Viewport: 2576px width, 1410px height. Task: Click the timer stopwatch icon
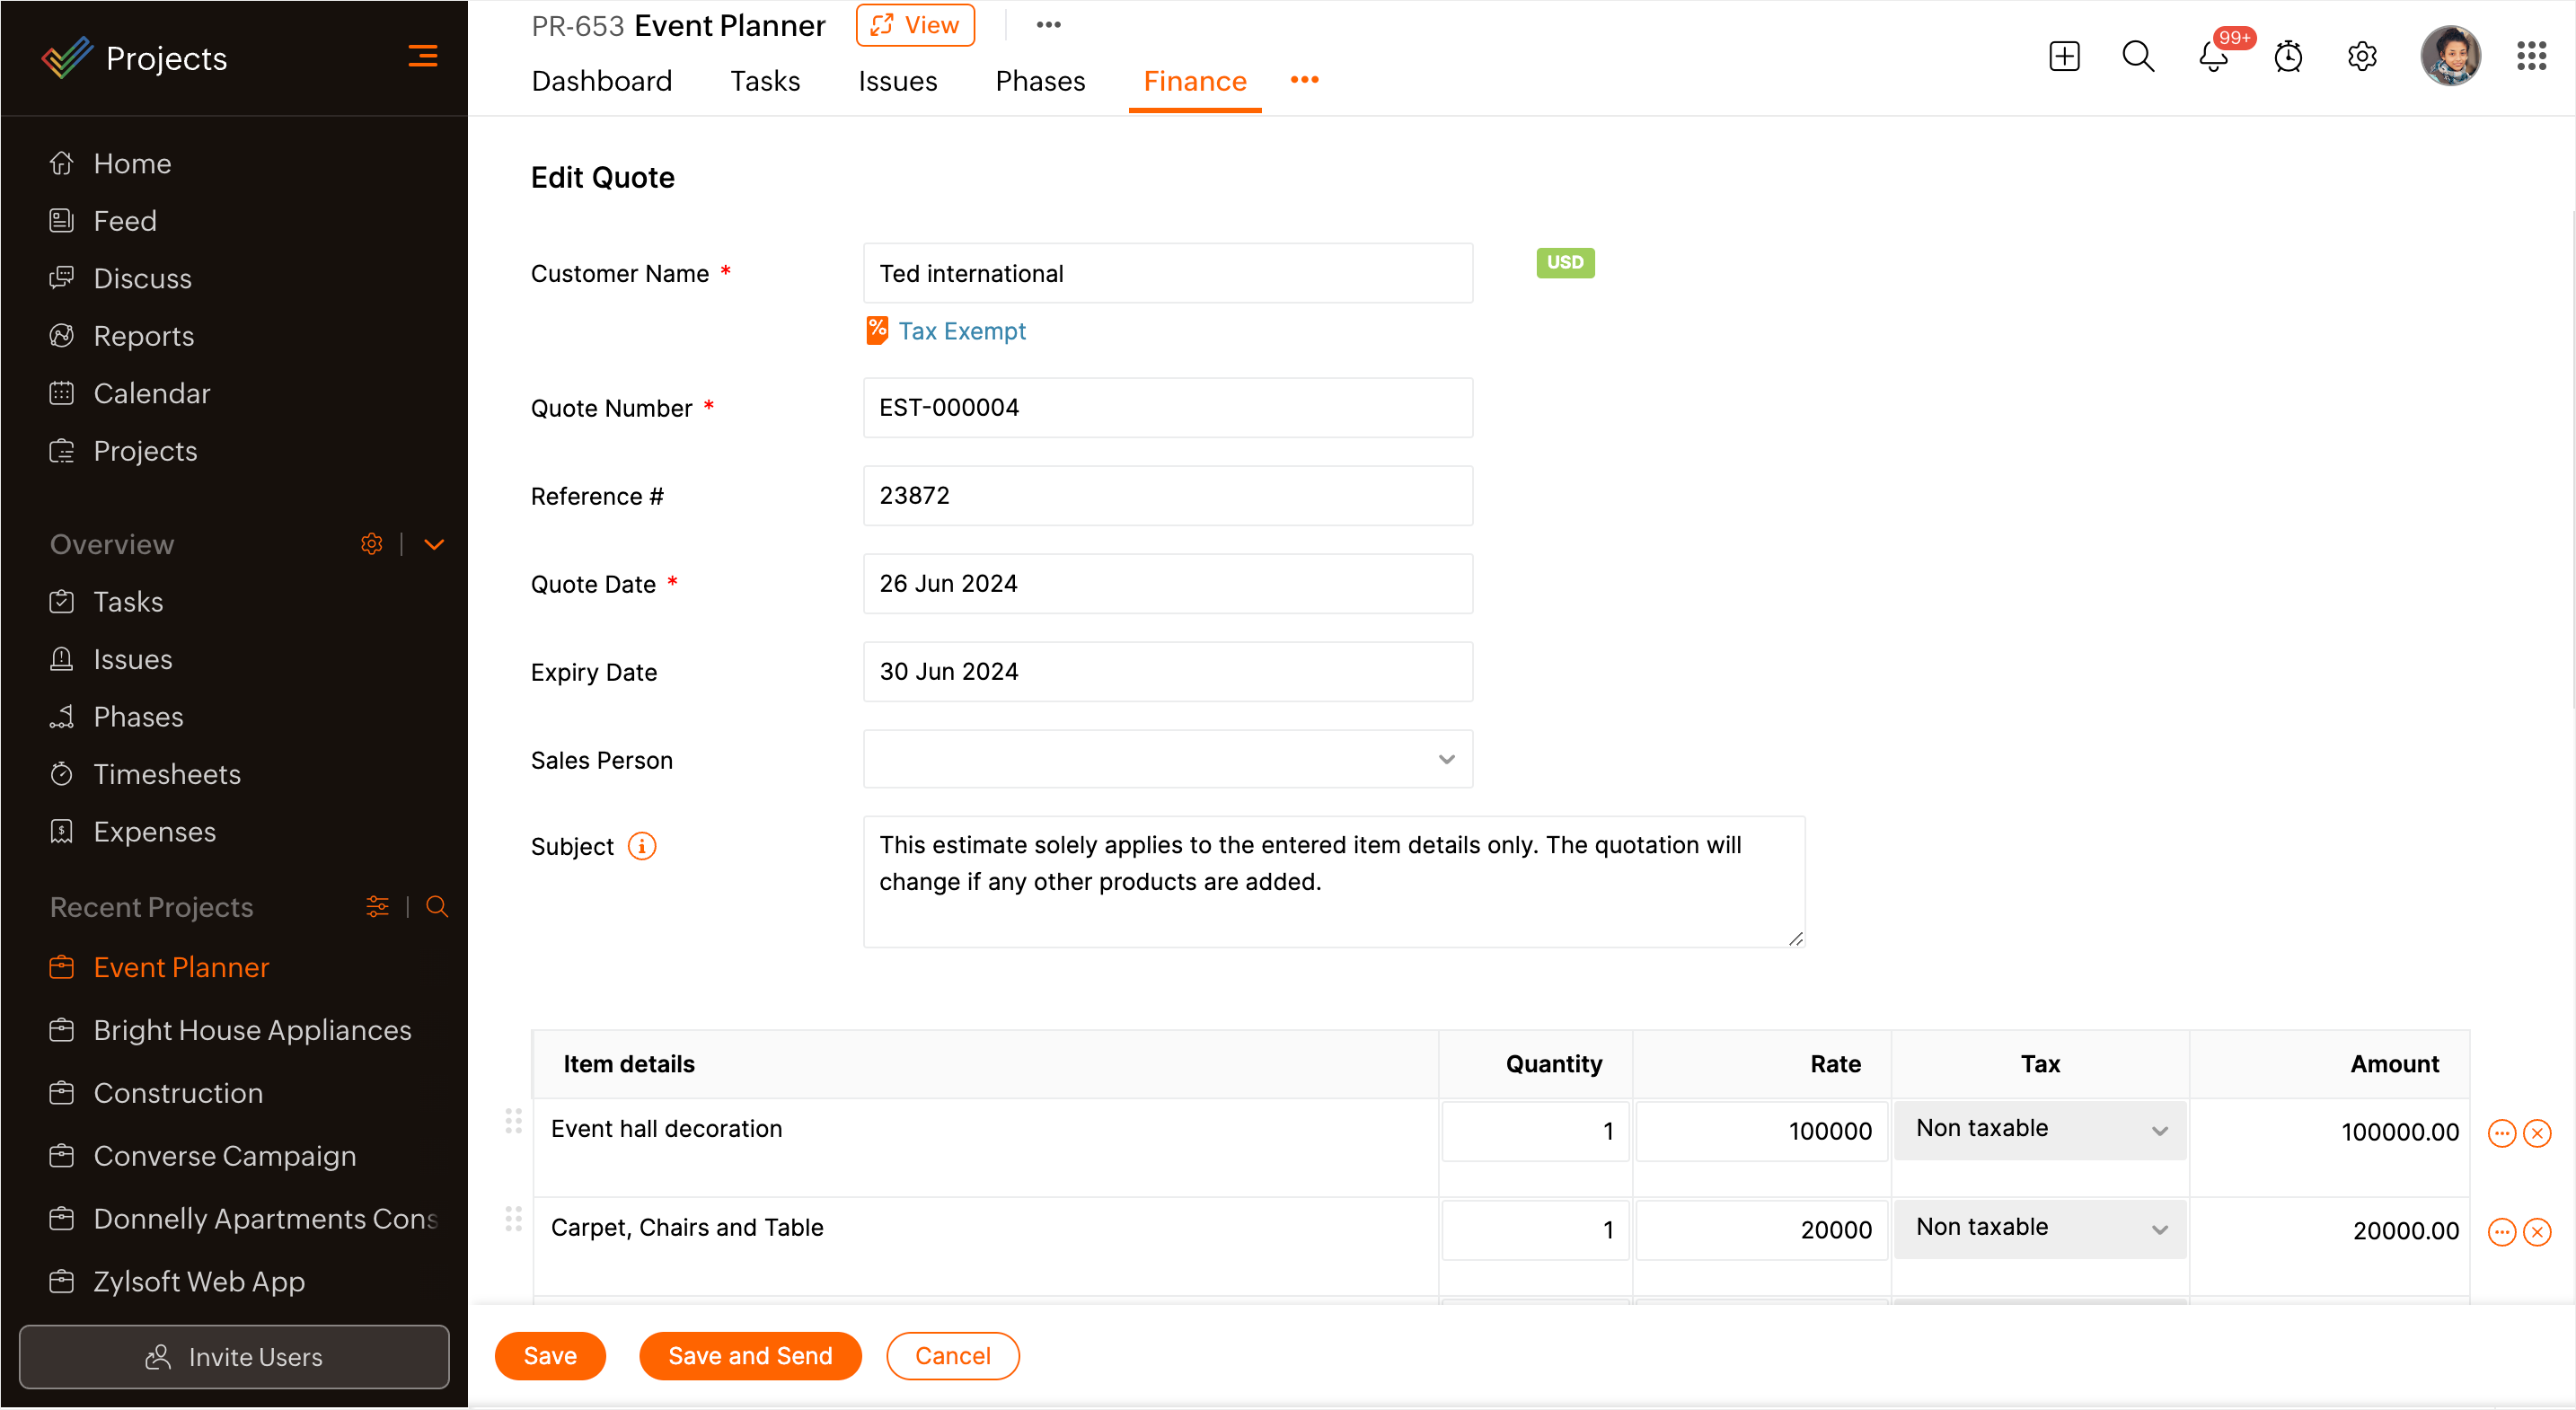point(2288,57)
